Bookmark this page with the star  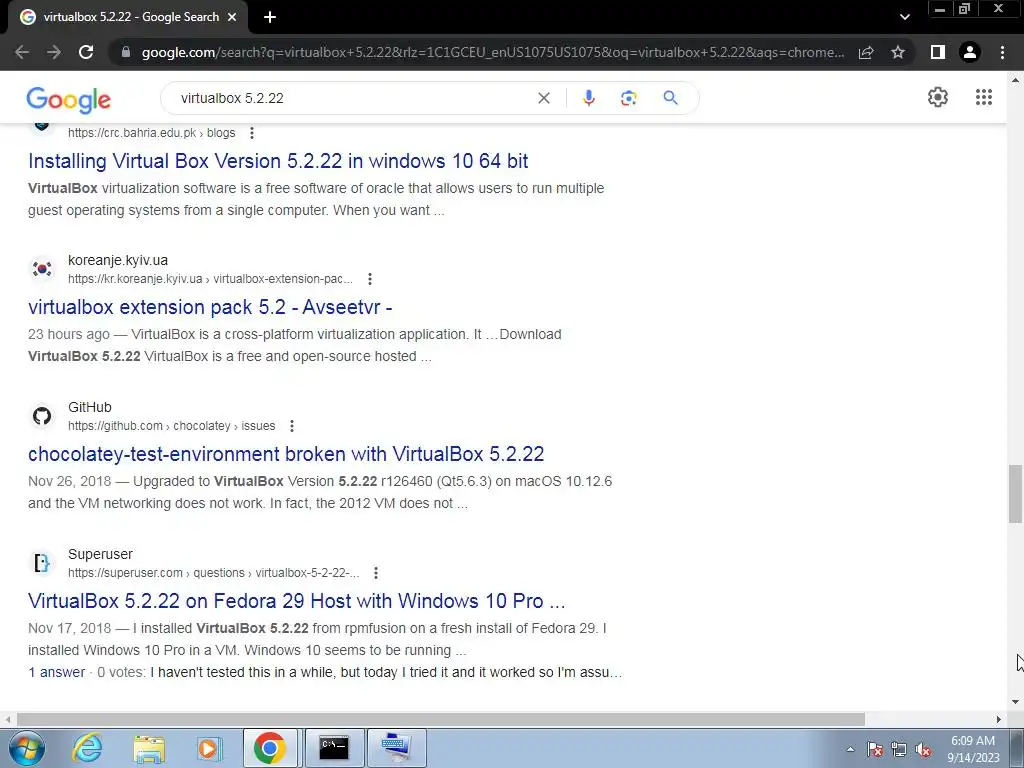coord(898,52)
